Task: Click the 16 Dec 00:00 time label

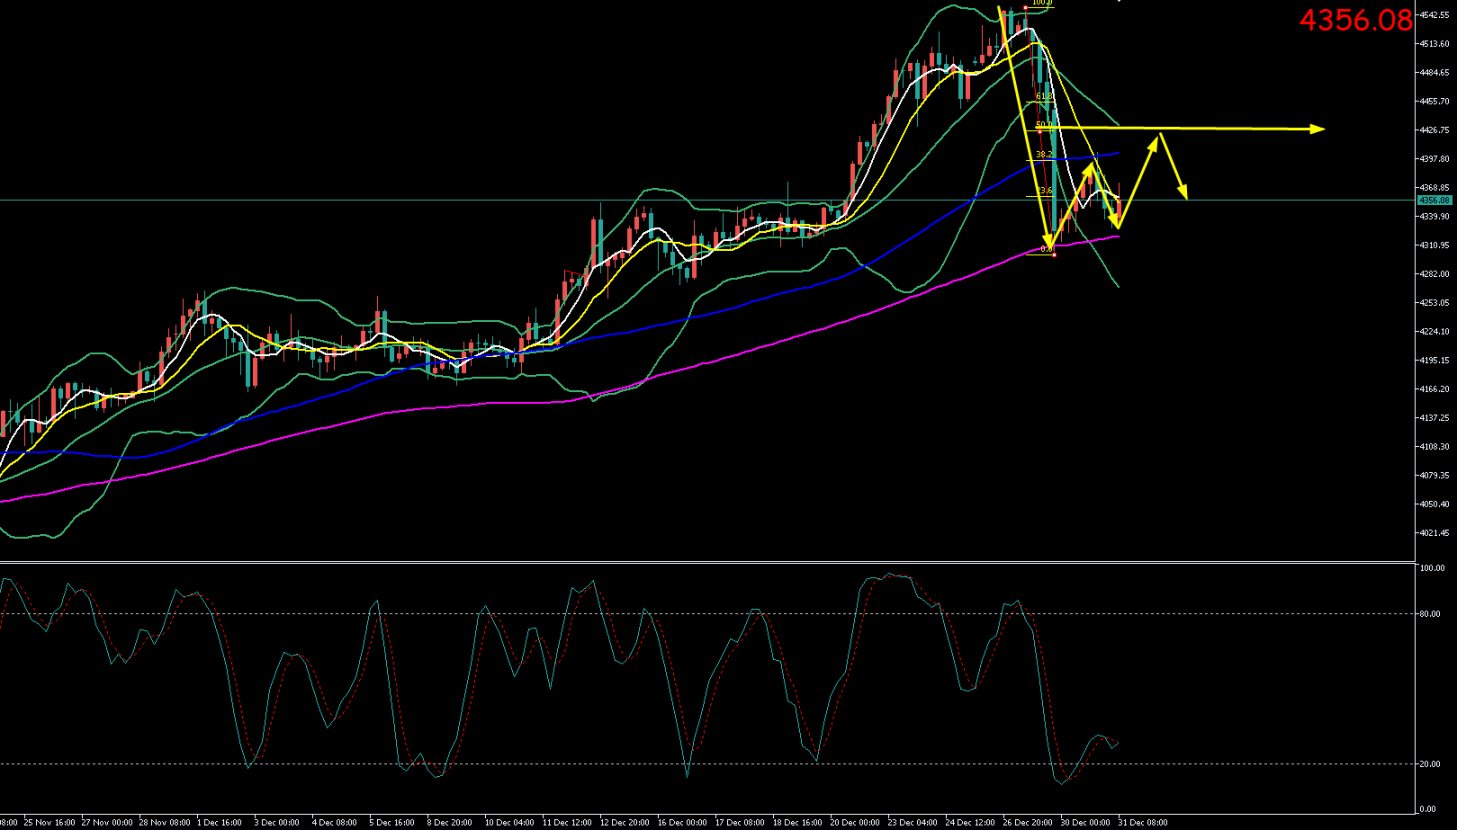Action: [682, 823]
